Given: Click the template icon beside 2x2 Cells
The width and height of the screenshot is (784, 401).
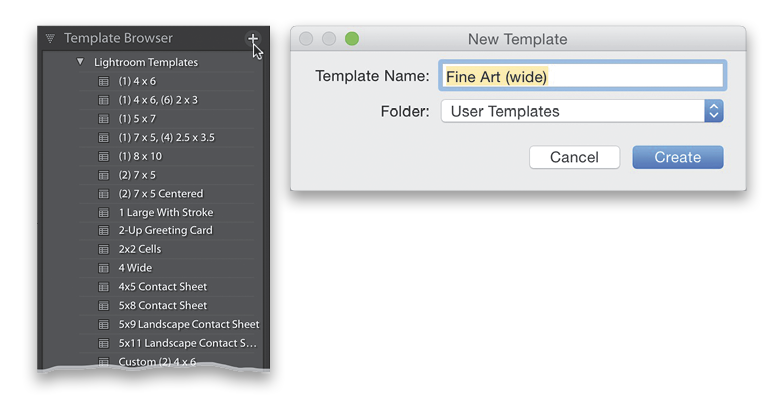Looking at the screenshot, I should click(104, 249).
